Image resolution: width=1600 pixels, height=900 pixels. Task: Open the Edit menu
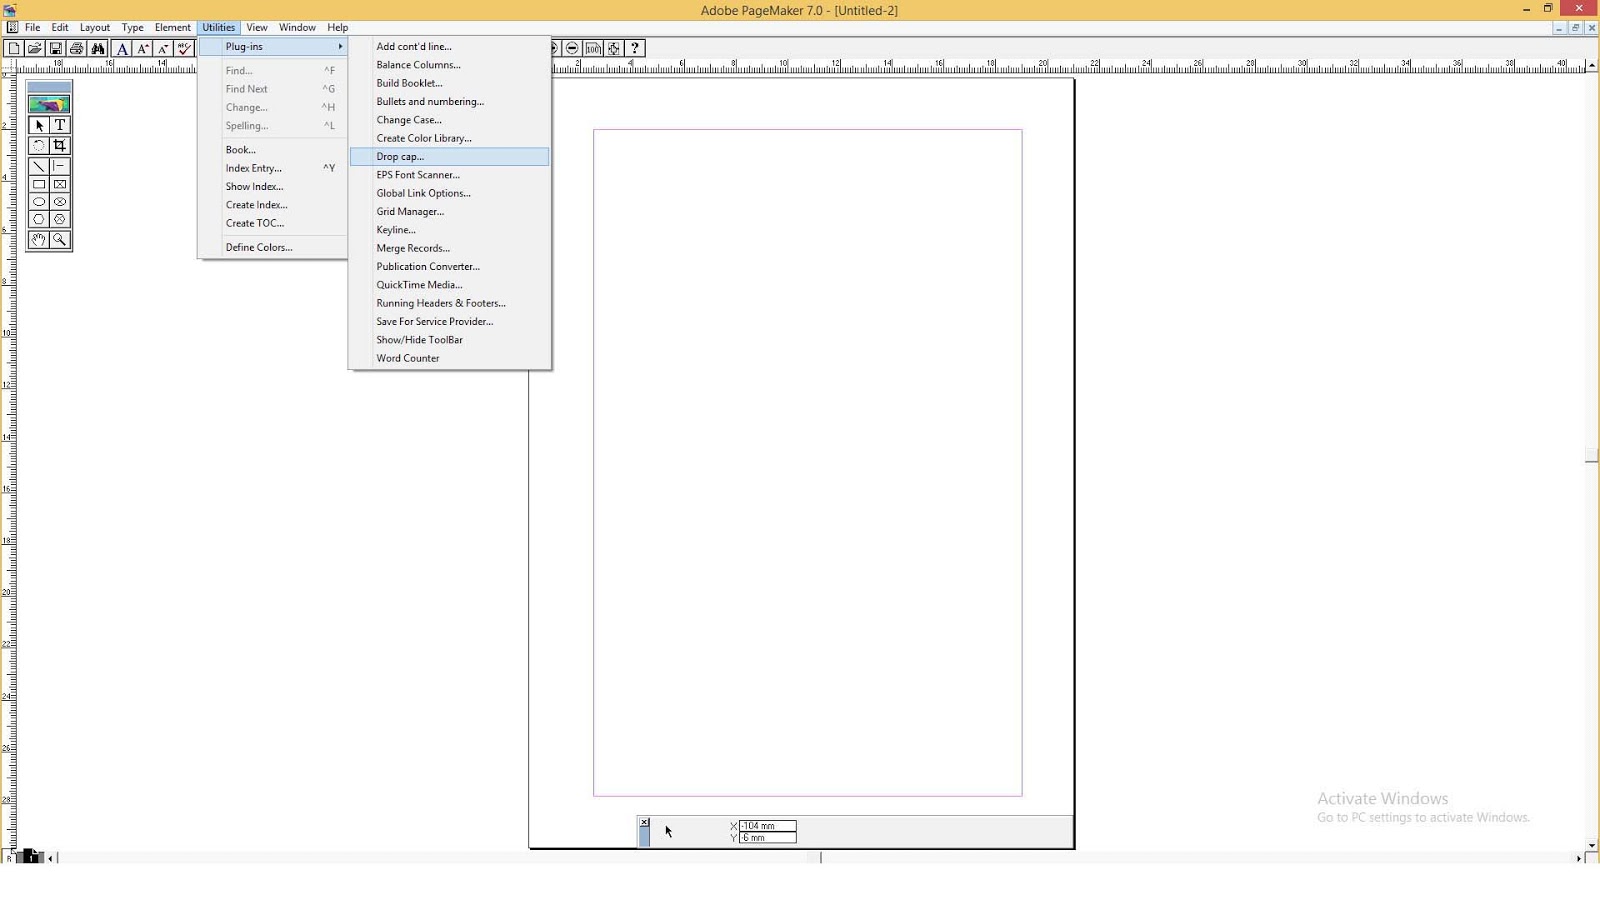click(x=60, y=28)
